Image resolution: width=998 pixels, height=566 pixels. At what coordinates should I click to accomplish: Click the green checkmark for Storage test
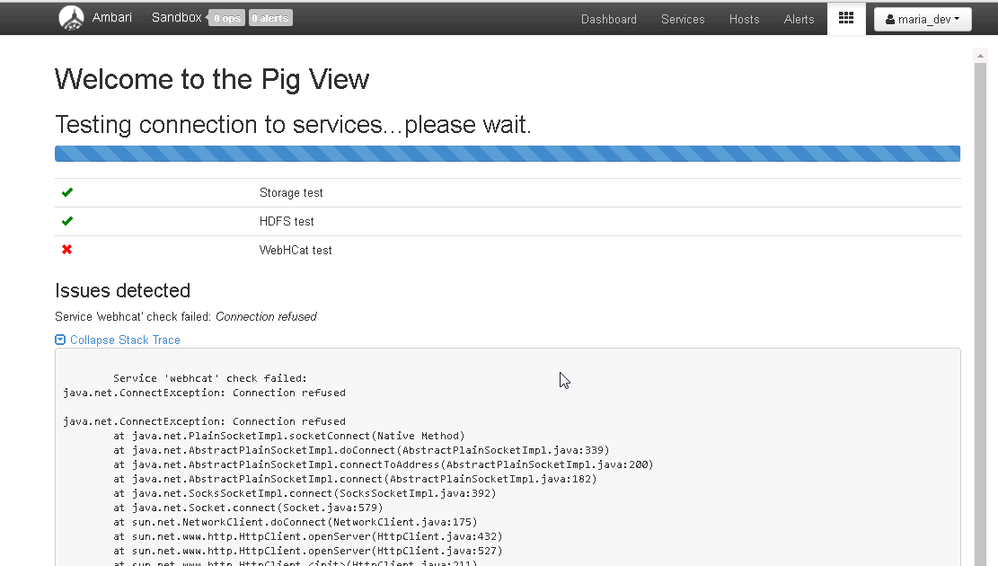(x=67, y=192)
